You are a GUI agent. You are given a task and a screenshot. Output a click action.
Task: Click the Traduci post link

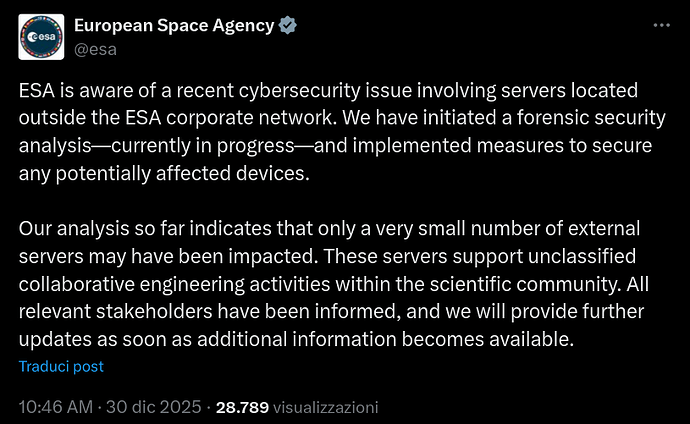[61, 366]
